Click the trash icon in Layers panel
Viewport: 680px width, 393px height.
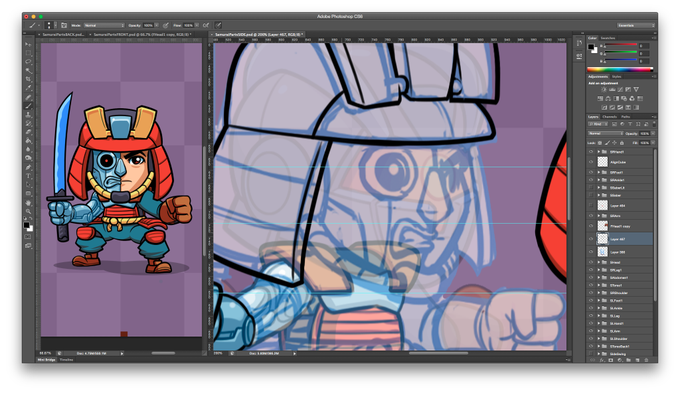pyautogui.click(x=646, y=360)
